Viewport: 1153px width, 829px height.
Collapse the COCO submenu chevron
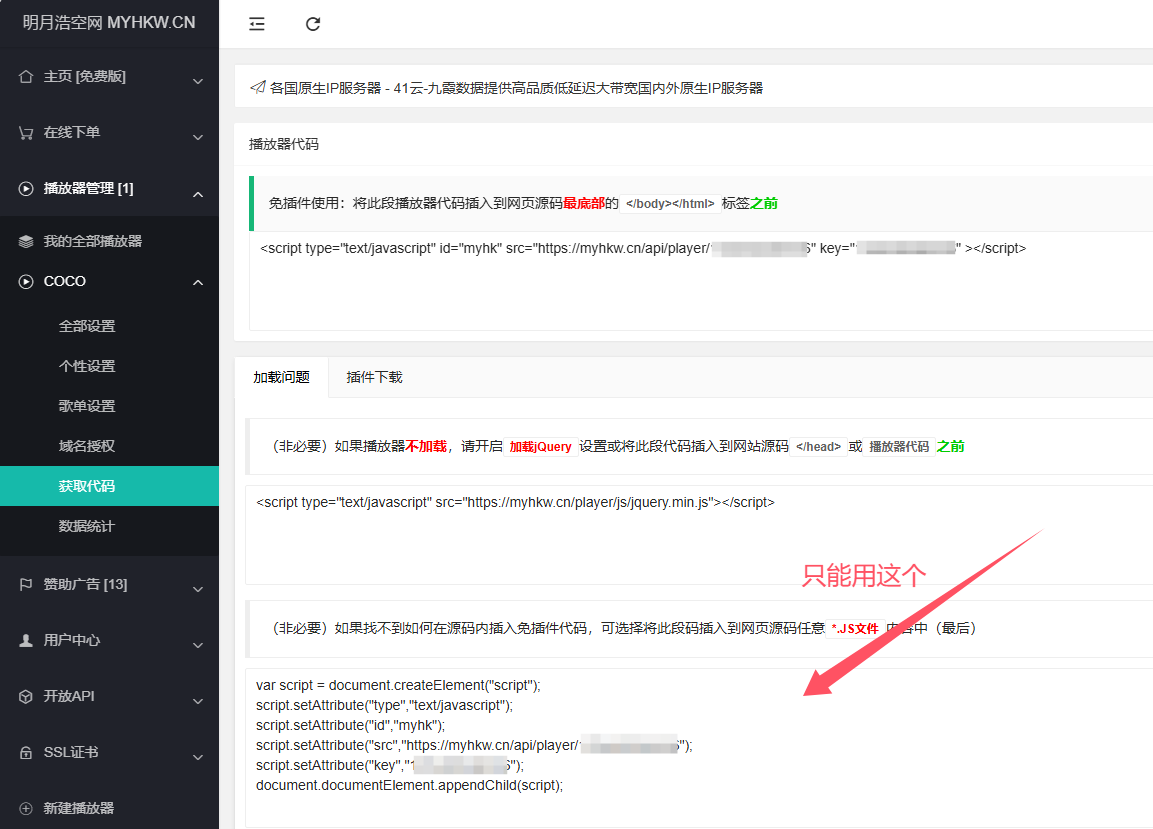pyautogui.click(x=198, y=282)
